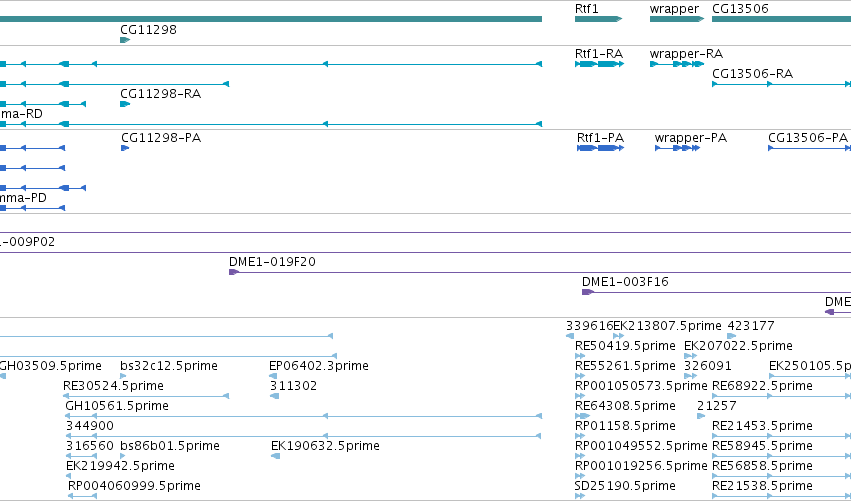Click the RE56858.5prime label

click(x=763, y=466)
